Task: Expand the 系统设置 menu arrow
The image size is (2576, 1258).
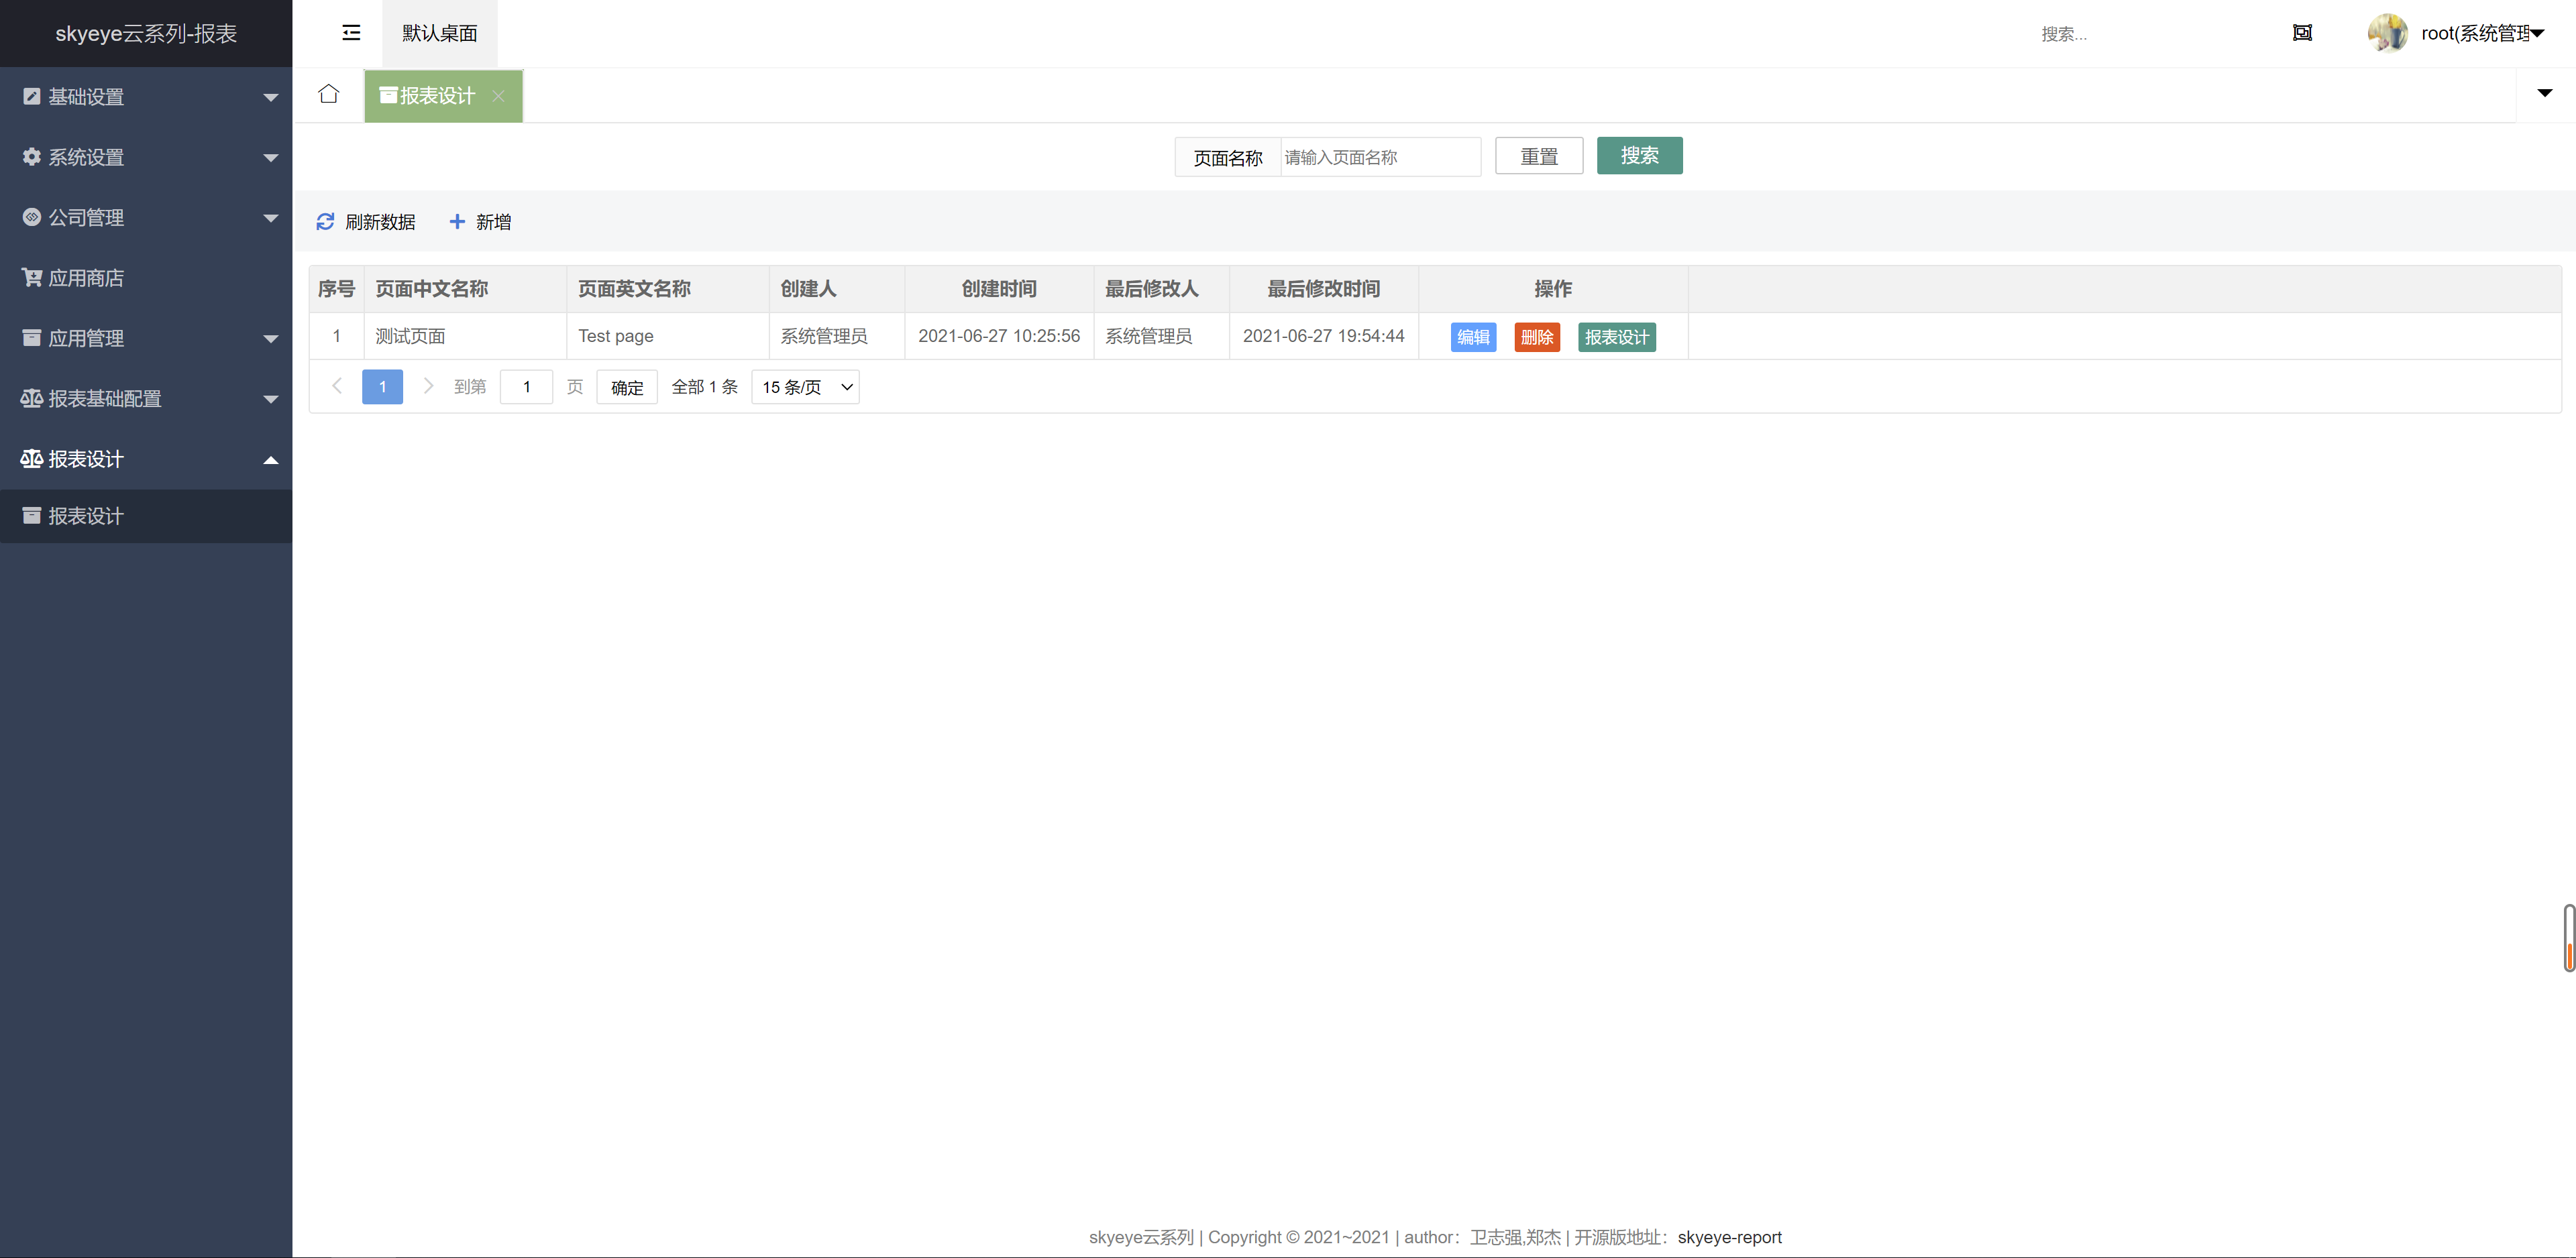Action: 270,158
